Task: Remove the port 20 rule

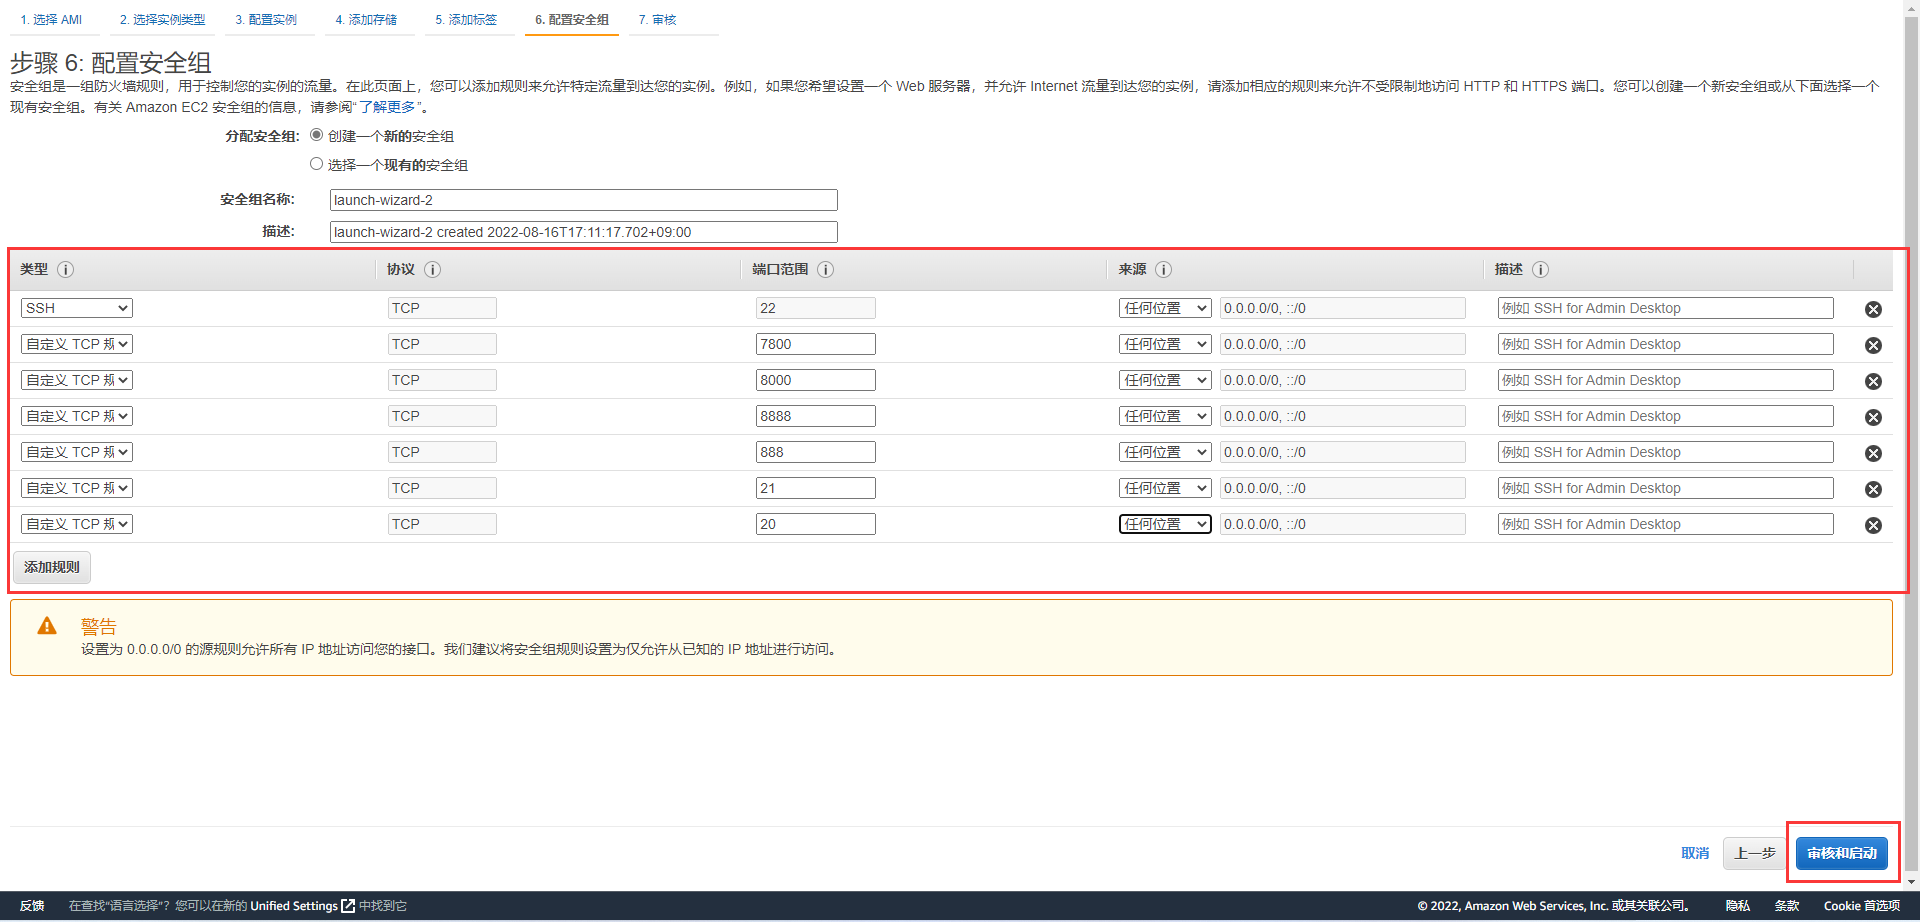Action: (1873, 525)
